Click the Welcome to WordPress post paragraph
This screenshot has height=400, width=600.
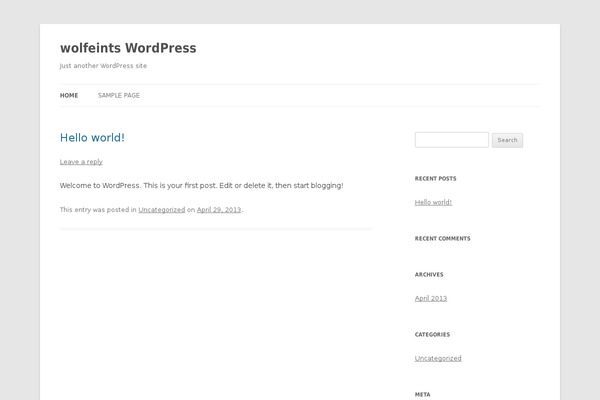202,186
